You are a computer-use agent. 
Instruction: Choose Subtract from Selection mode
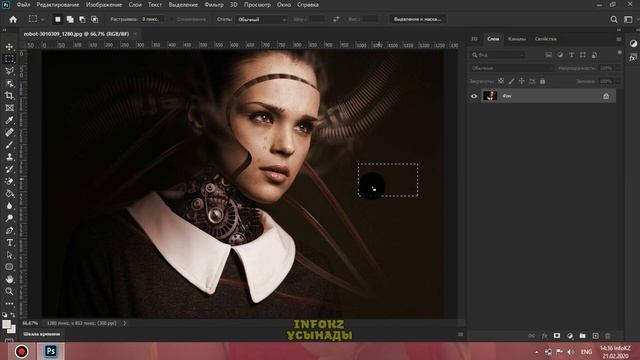click(x=82, y=19)
